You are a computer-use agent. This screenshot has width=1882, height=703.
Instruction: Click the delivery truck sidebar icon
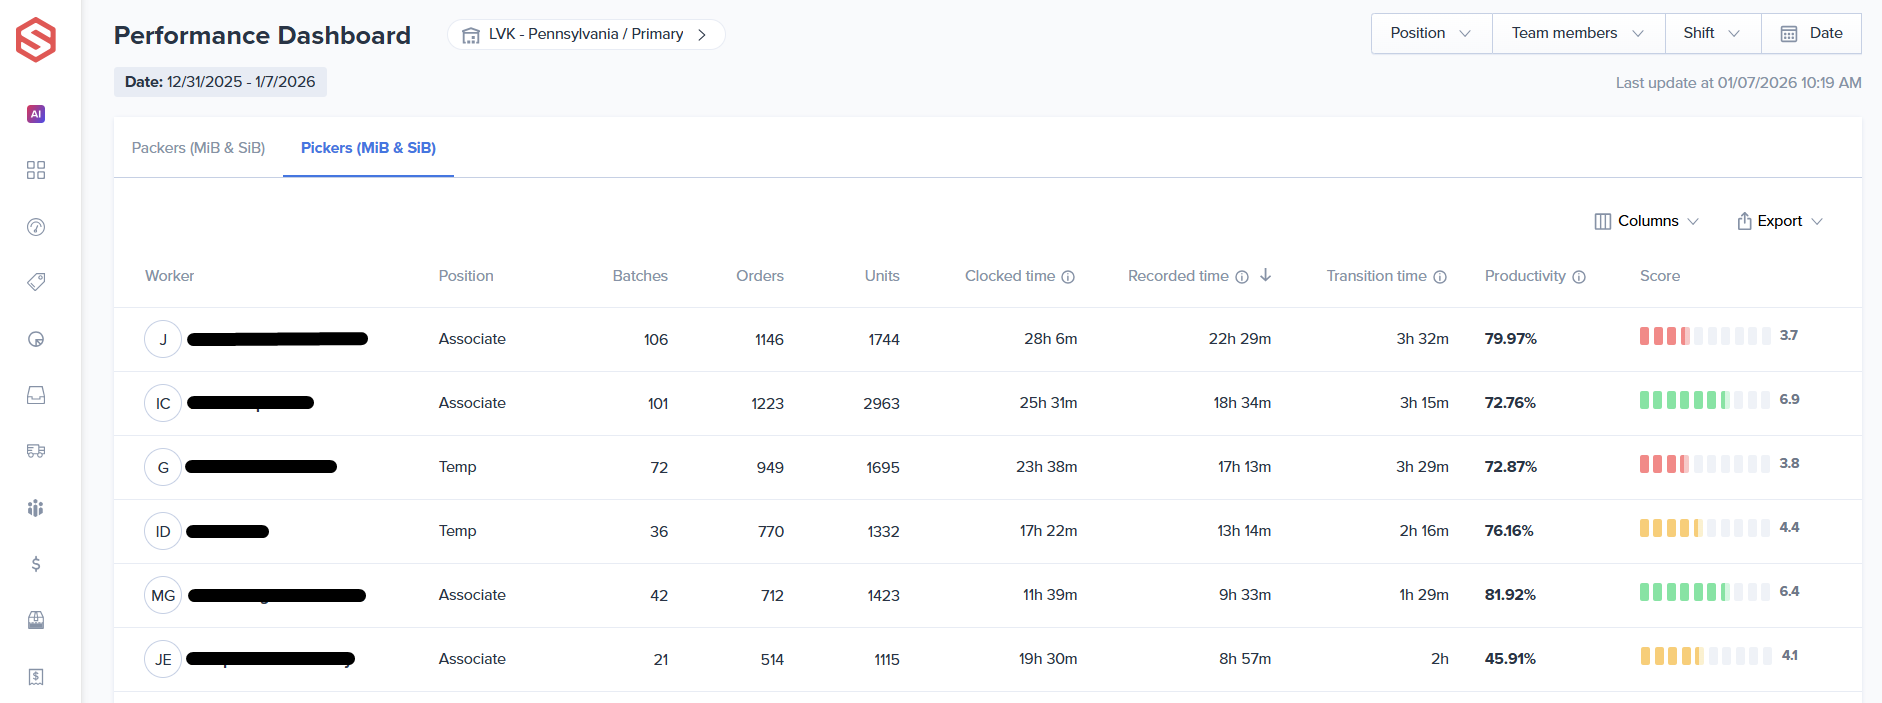coord(36,451)
